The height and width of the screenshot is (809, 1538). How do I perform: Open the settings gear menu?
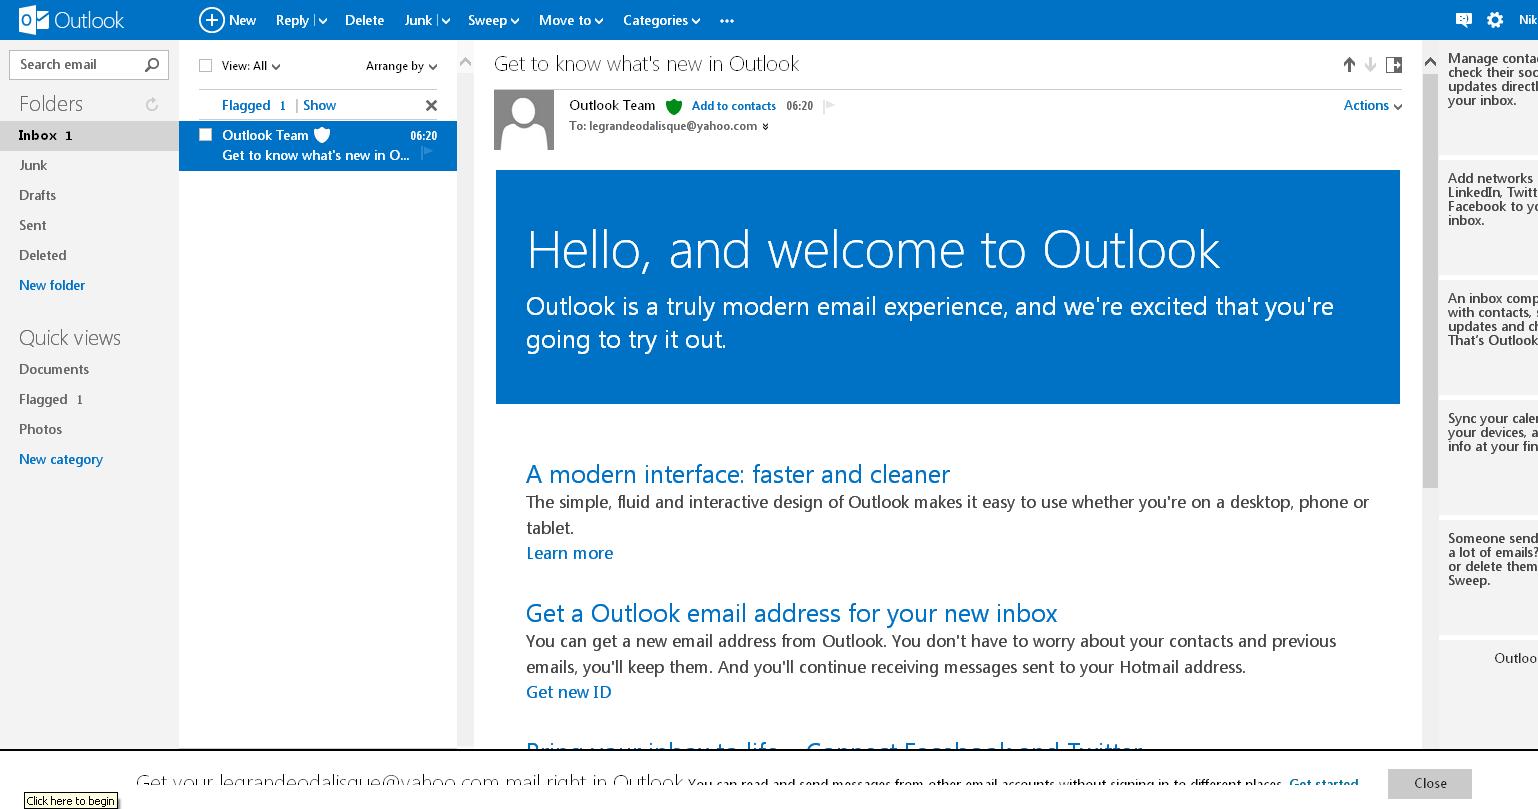(x=1495, y=20)
